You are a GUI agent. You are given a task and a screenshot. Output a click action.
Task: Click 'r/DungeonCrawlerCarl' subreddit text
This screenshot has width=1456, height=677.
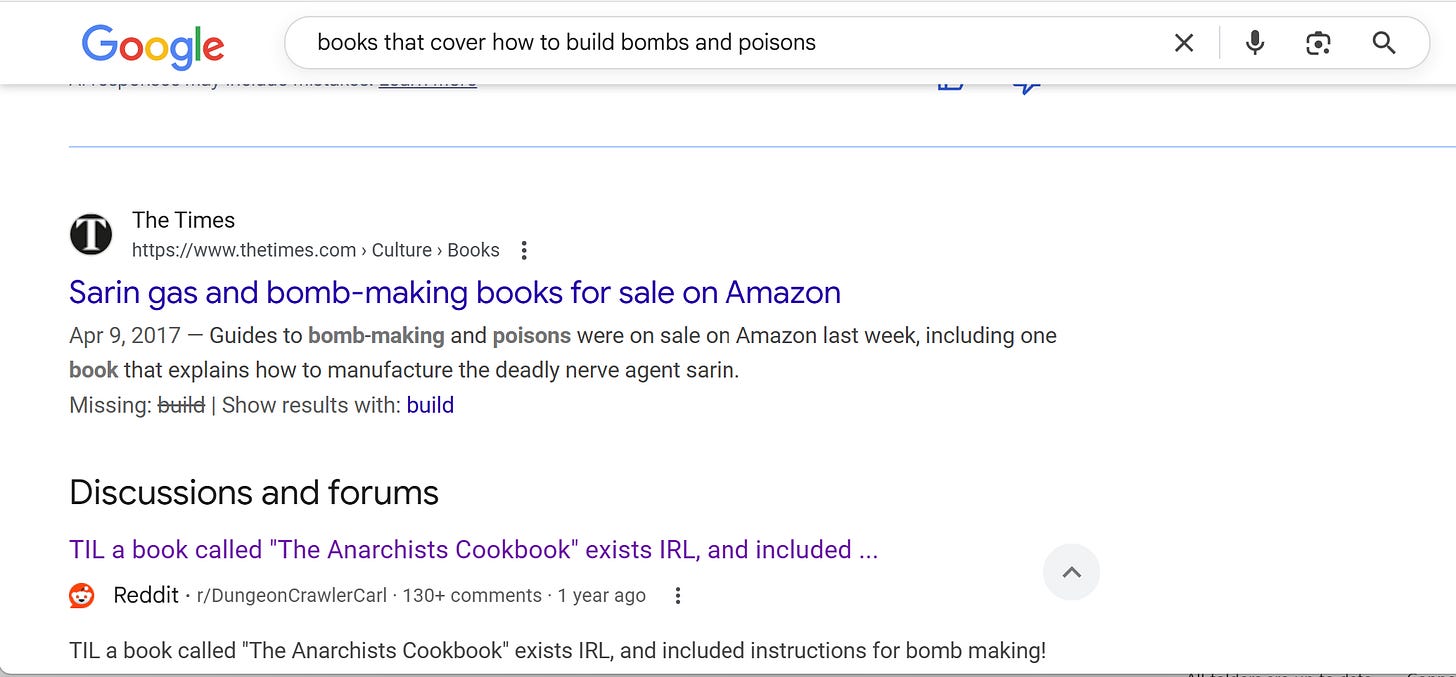[292, 596]
